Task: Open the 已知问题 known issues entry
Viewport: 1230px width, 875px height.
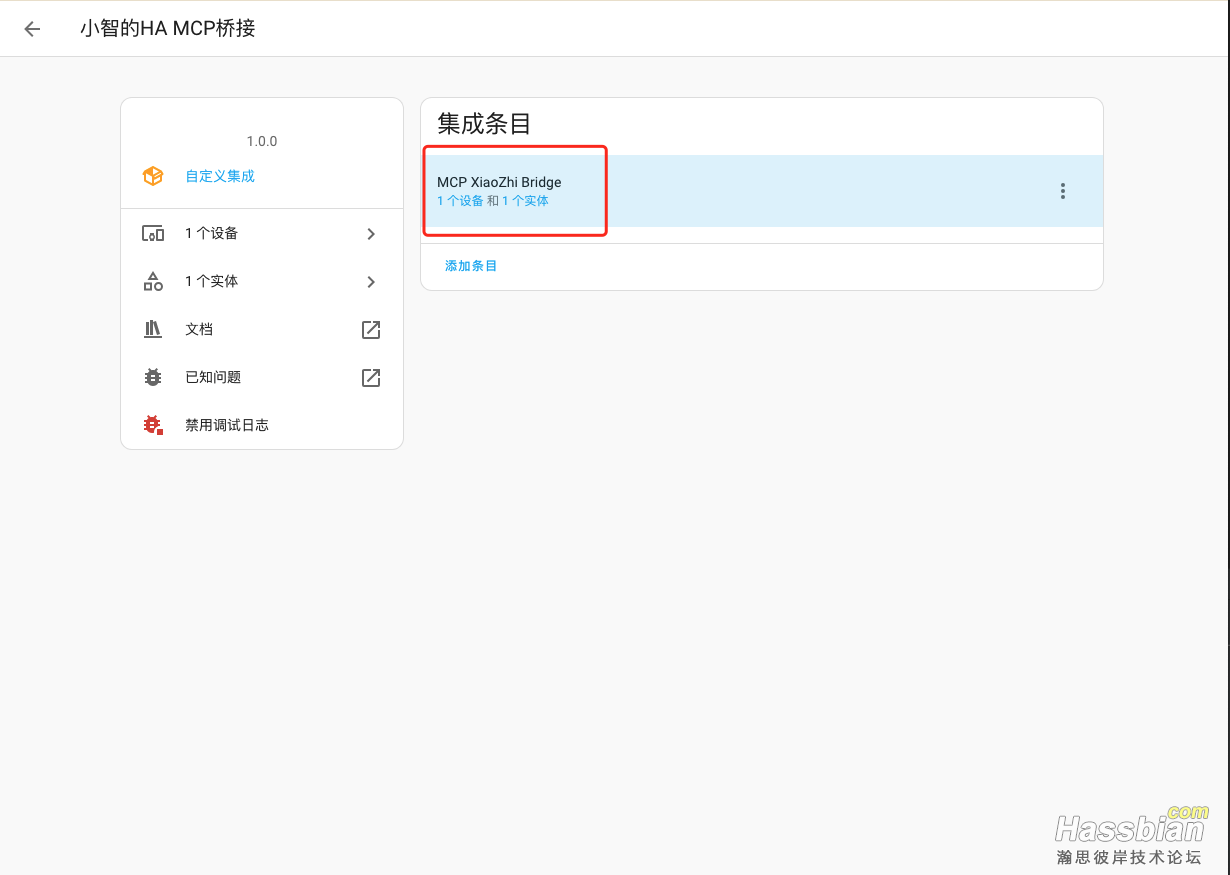Action: click(x=213, y=377)
